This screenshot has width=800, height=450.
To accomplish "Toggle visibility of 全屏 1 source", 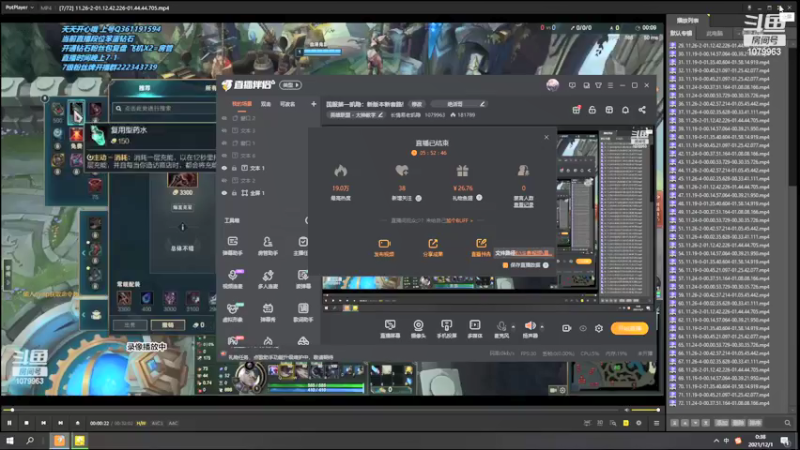I will click(224, 193).
